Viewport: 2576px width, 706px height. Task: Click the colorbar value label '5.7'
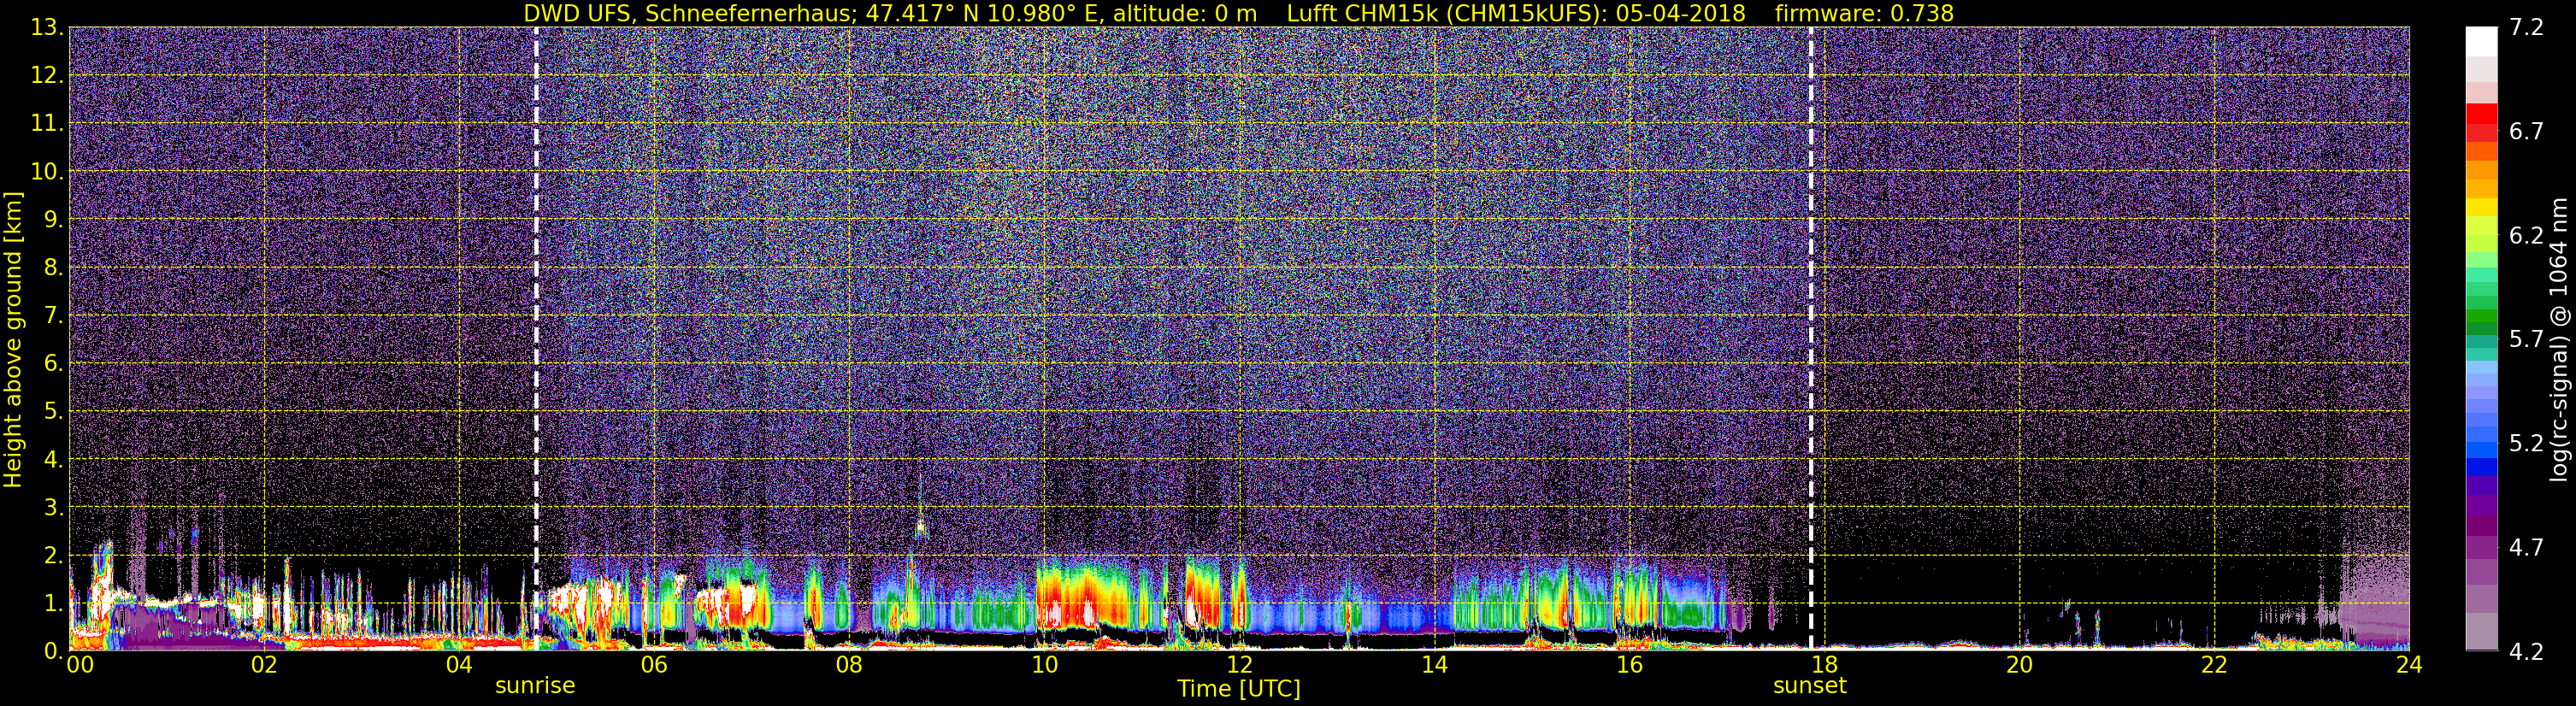(2526, 339)
